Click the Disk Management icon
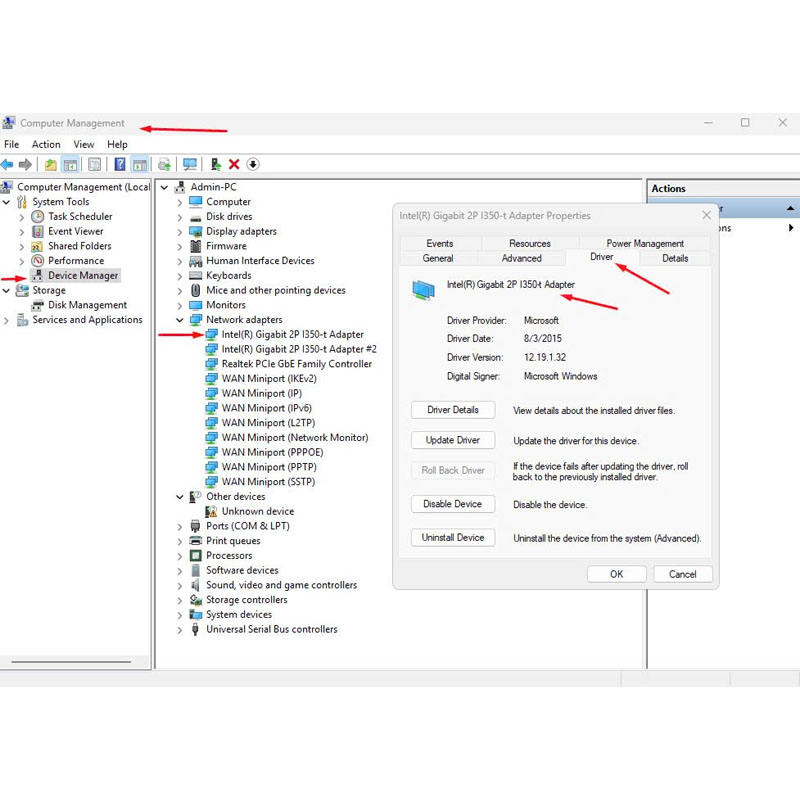 38,305
